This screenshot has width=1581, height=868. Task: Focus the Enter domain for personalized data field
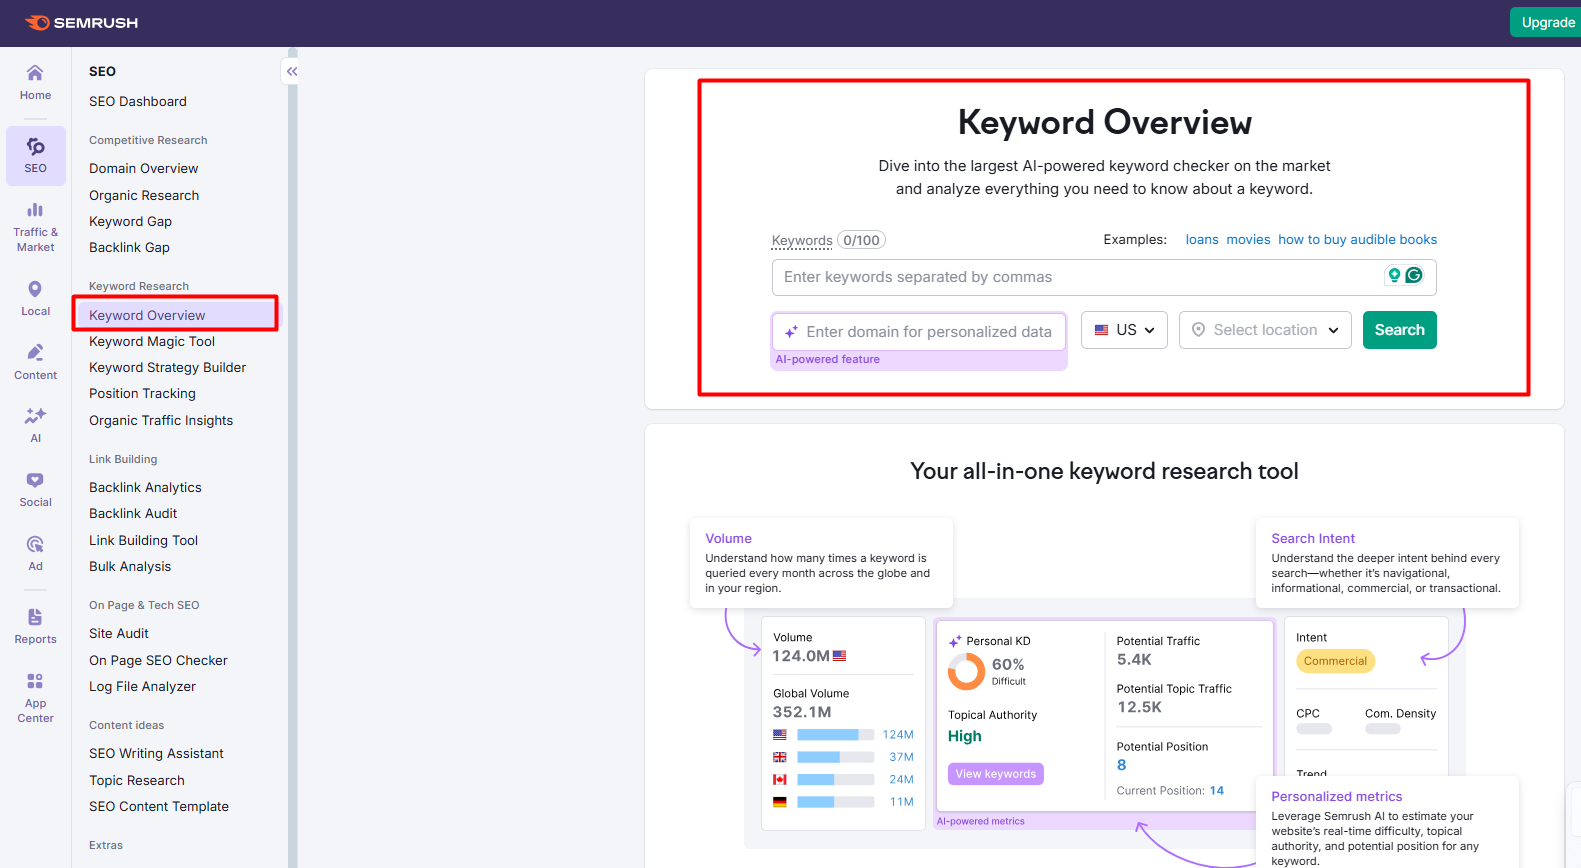(x=918, y=332)
